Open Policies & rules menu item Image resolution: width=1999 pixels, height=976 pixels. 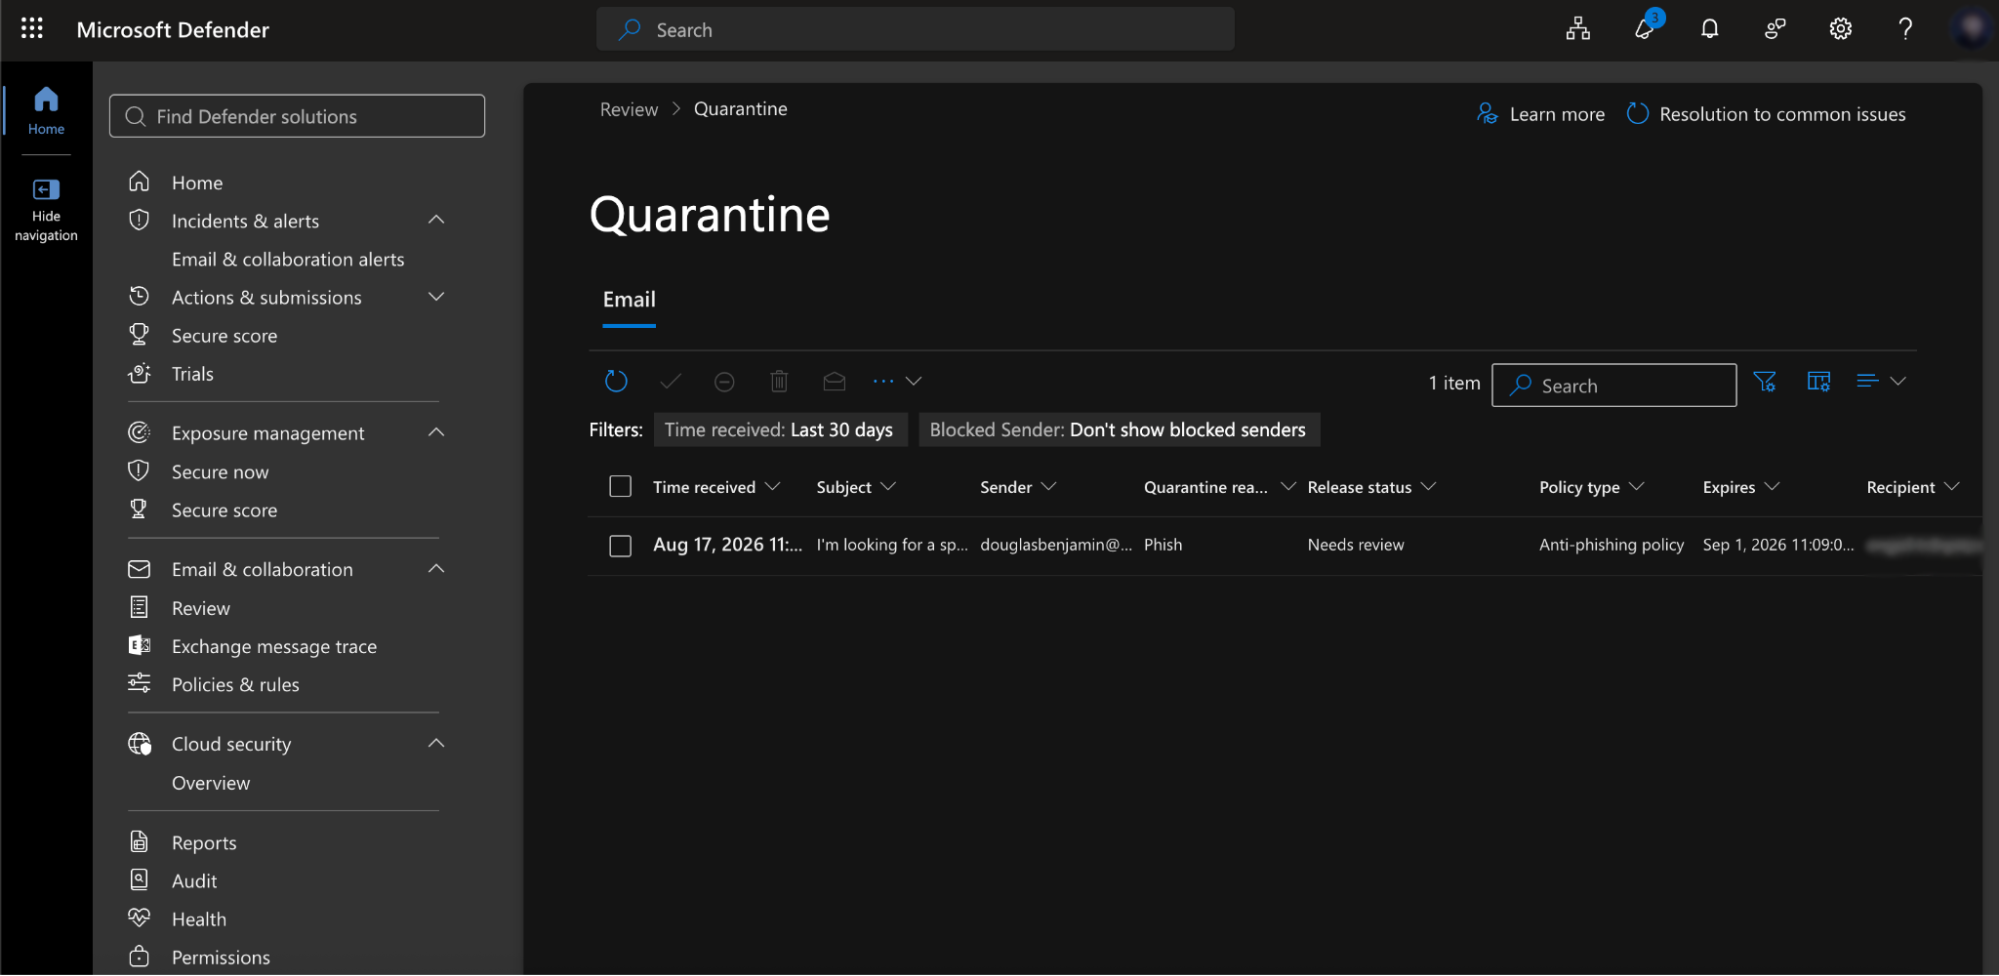point(235,685)
